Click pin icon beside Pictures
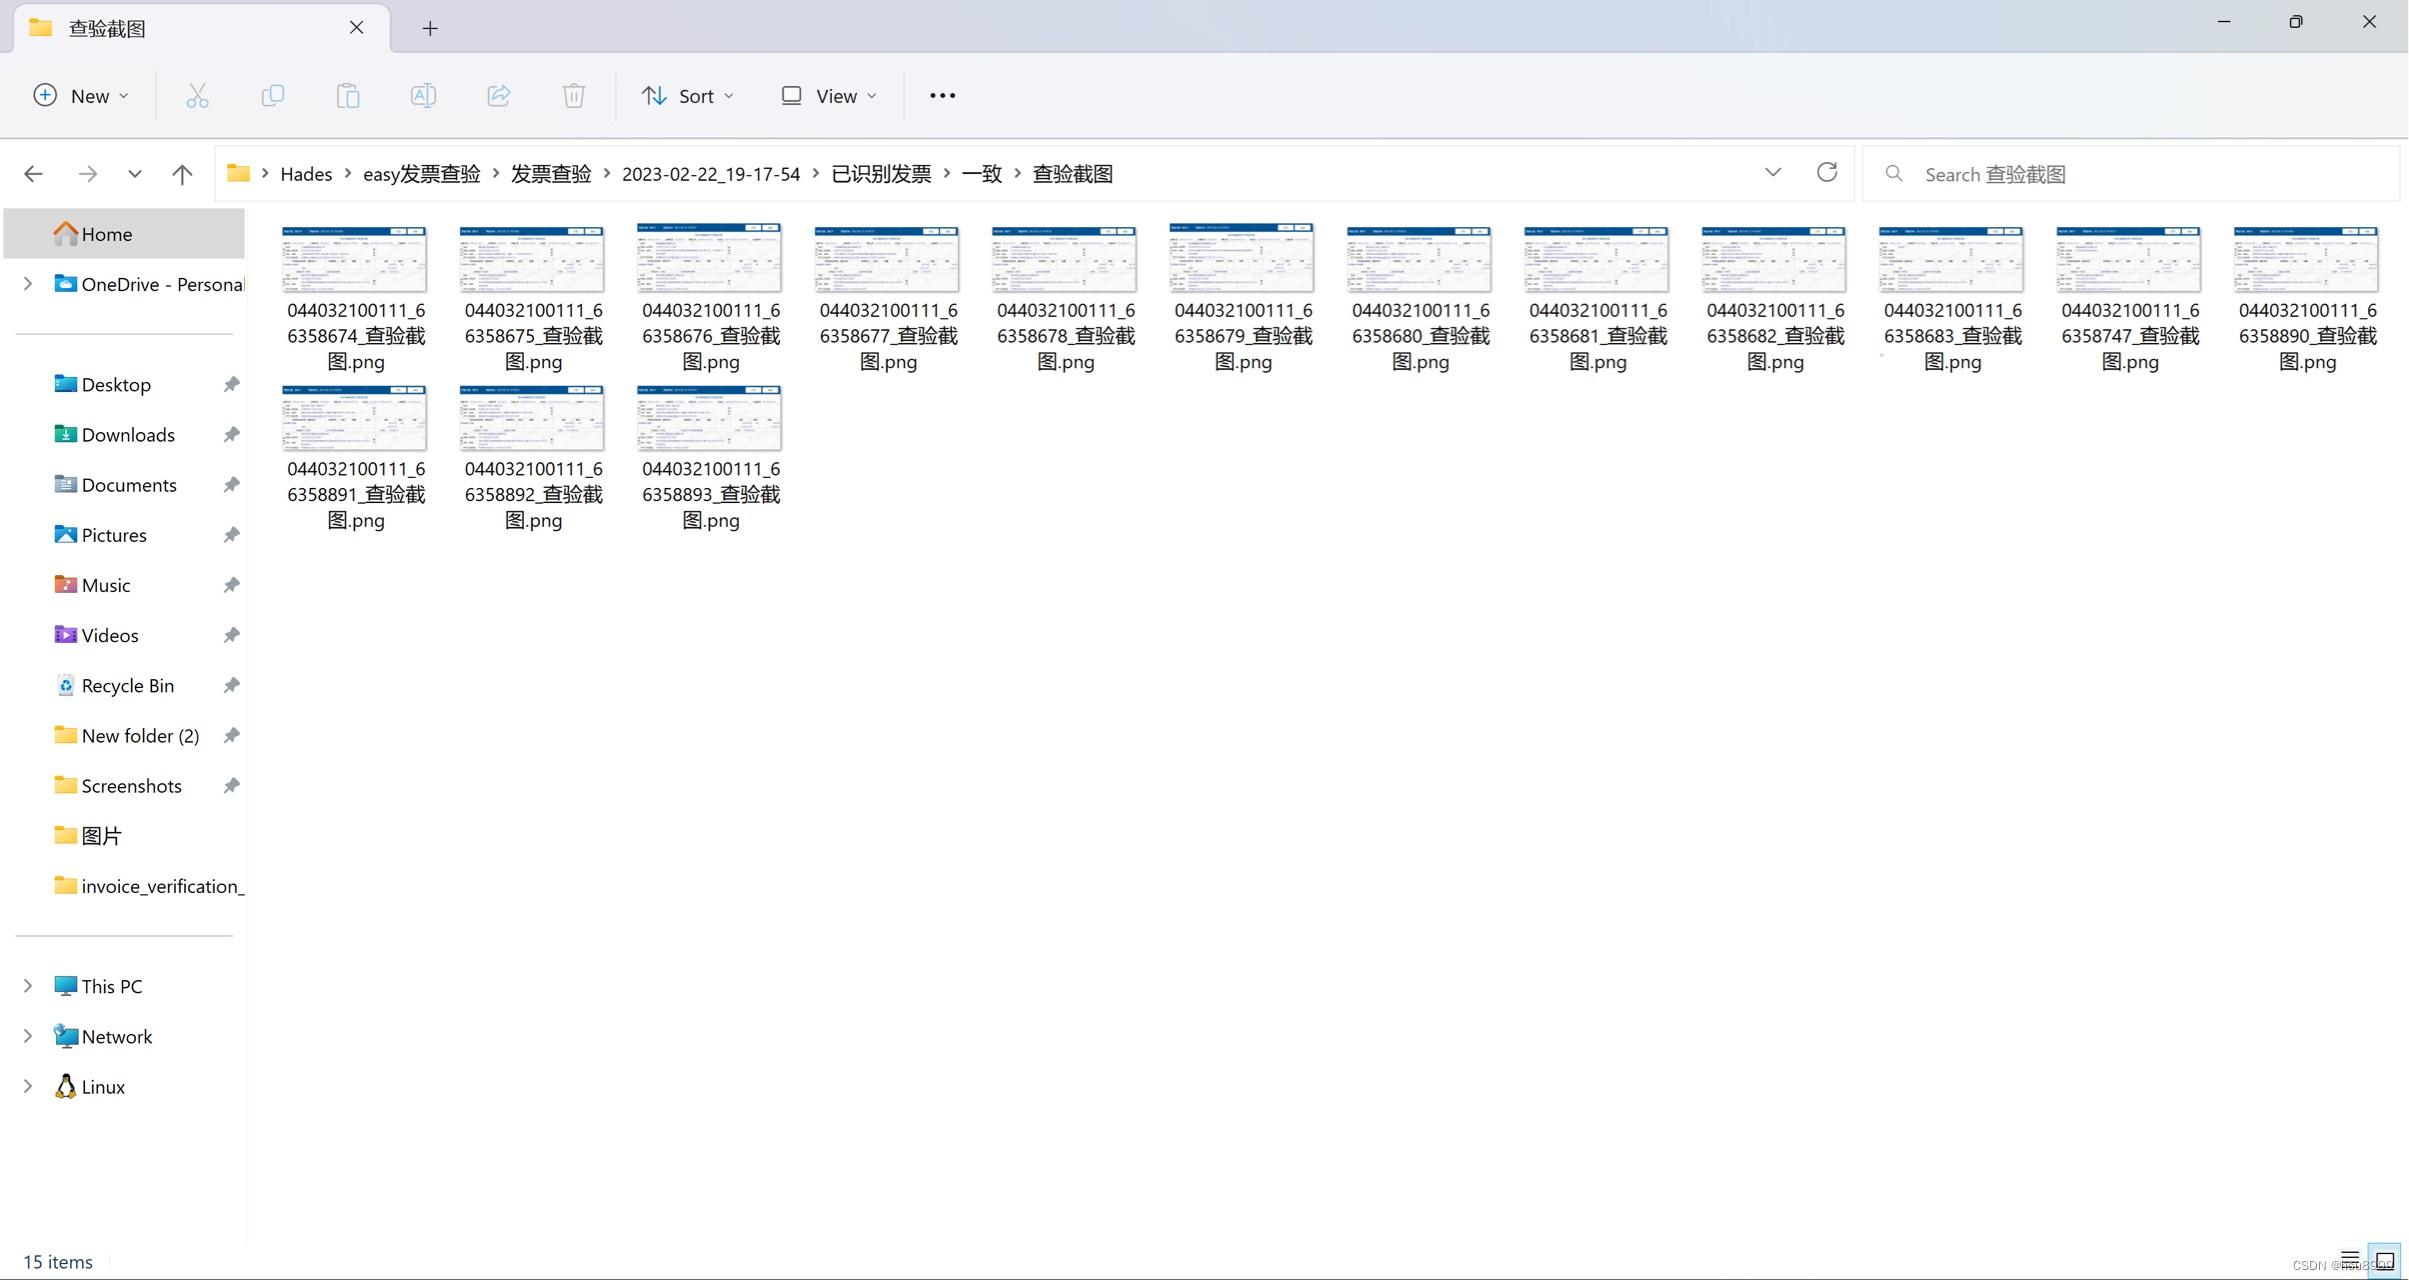This screenshot has width=2409, height=1280. click(231, 535)
